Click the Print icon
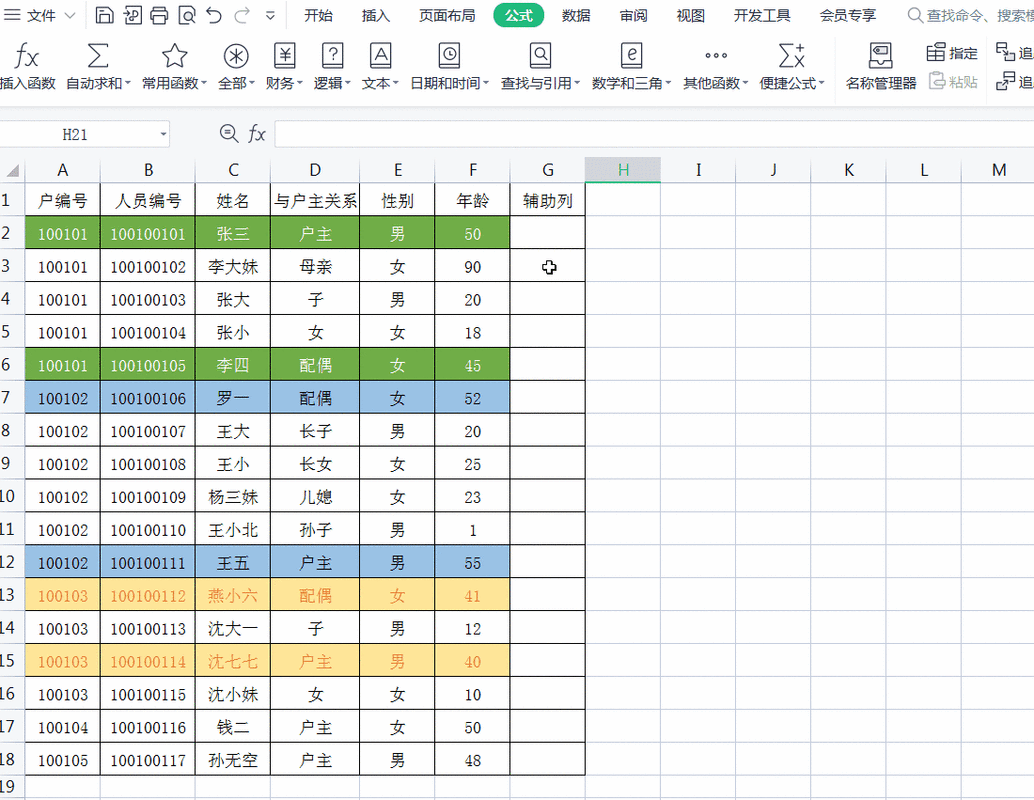Screen dimensions: 1034x800 158,15
